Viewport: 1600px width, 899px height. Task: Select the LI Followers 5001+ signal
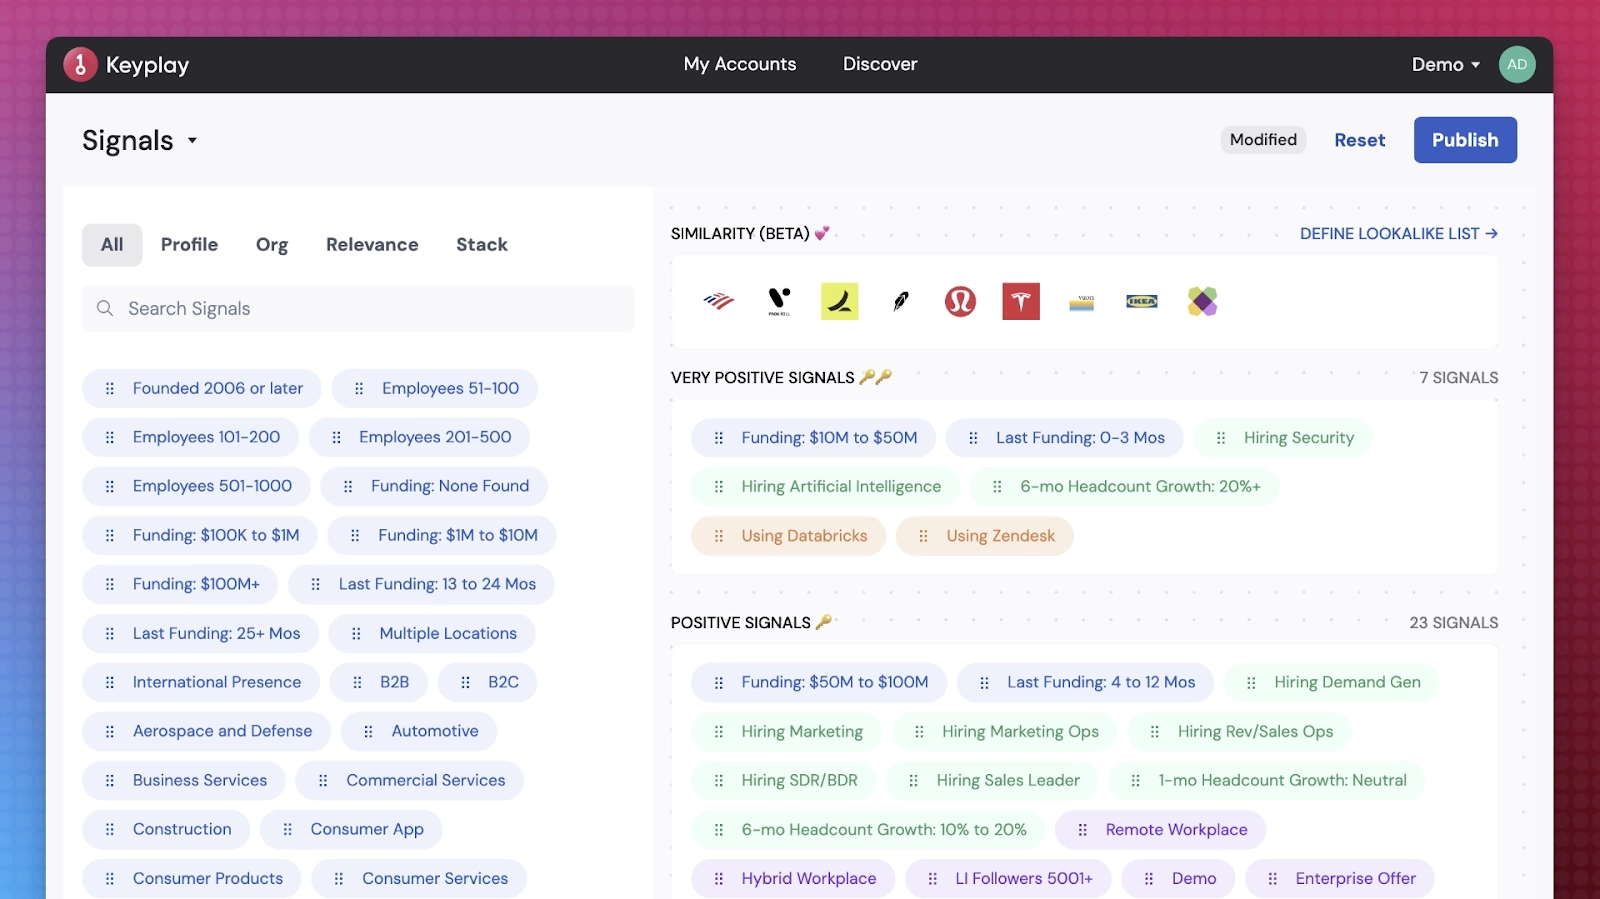[1008, 879]
